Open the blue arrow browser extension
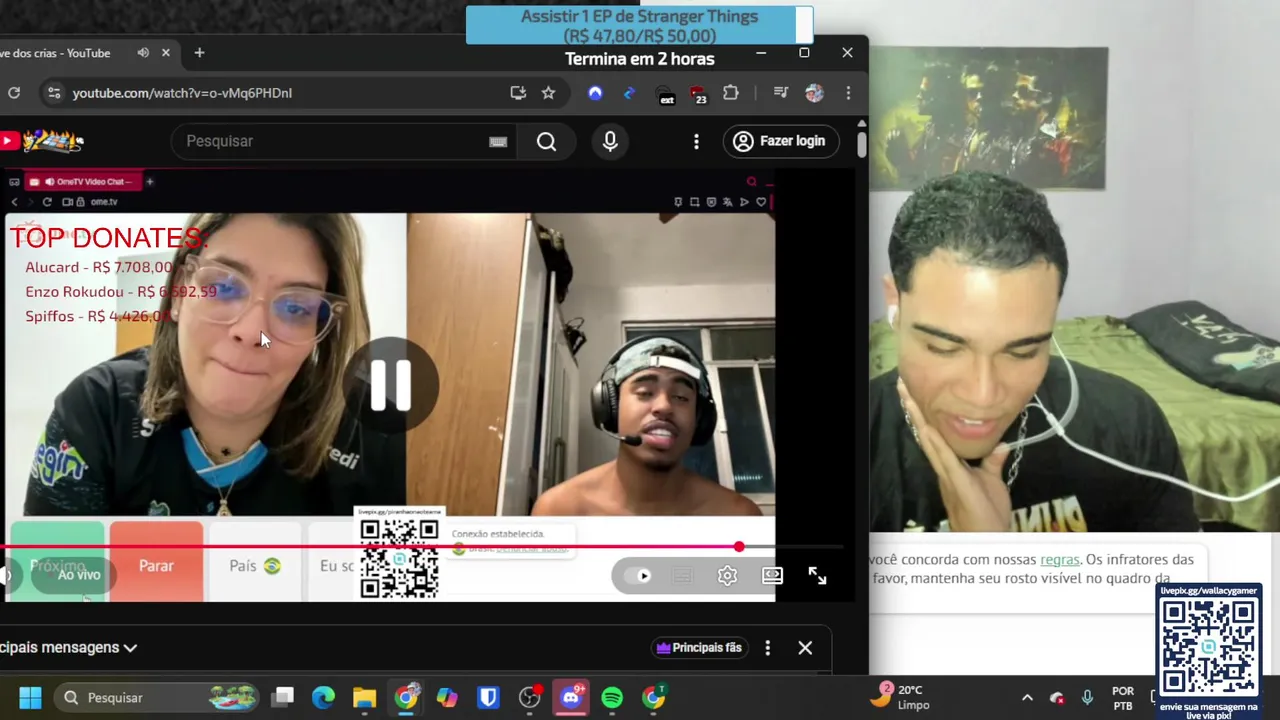This screenshot has height=720, width=1280. click(629, 93)
